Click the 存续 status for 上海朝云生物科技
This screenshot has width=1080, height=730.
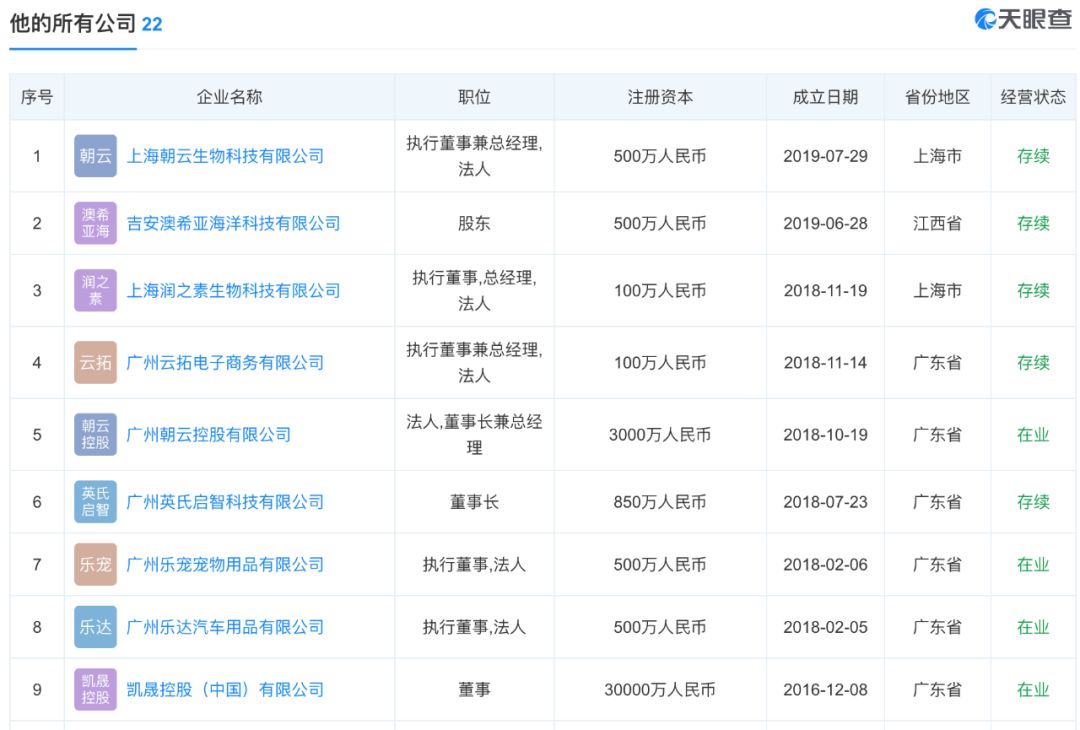[1033, 156]
